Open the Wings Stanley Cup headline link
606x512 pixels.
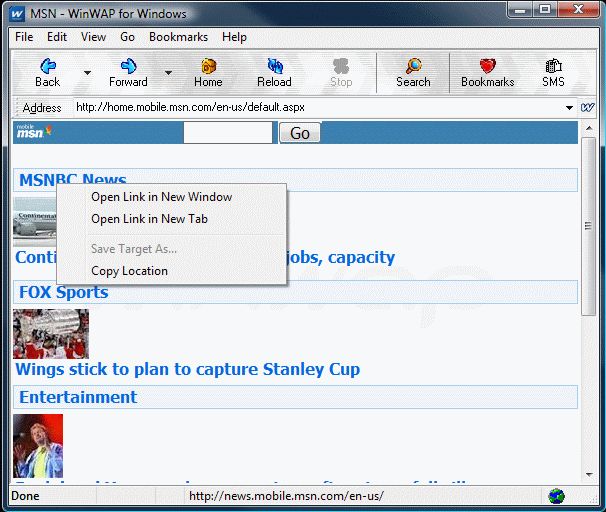coord(187,369)
